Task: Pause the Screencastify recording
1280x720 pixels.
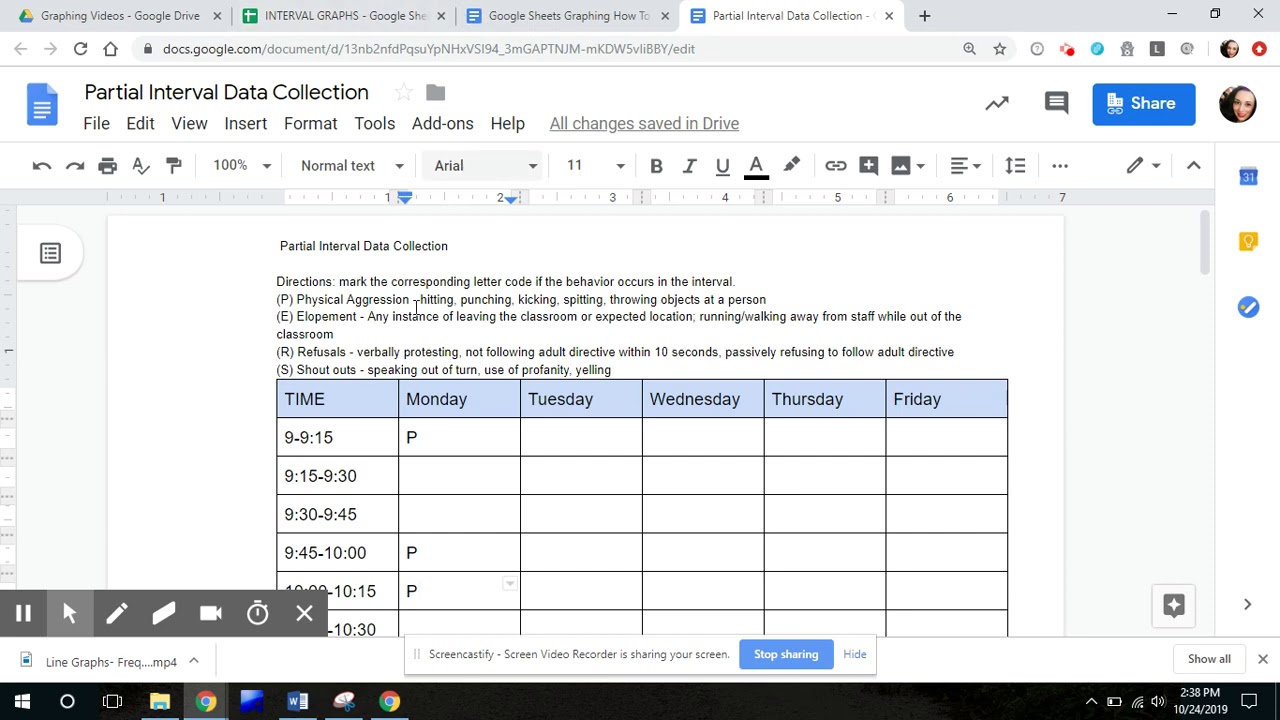Action: coord(23,613)
